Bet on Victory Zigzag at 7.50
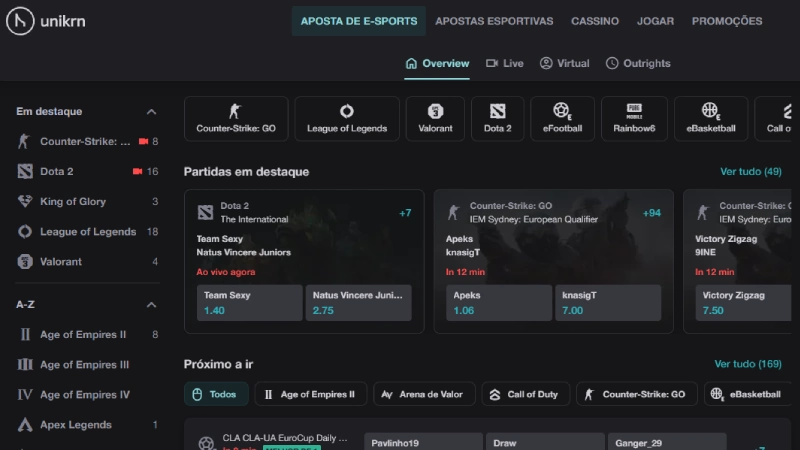The width and height of the screenshot is (800, 450). (x=743, y=303)
